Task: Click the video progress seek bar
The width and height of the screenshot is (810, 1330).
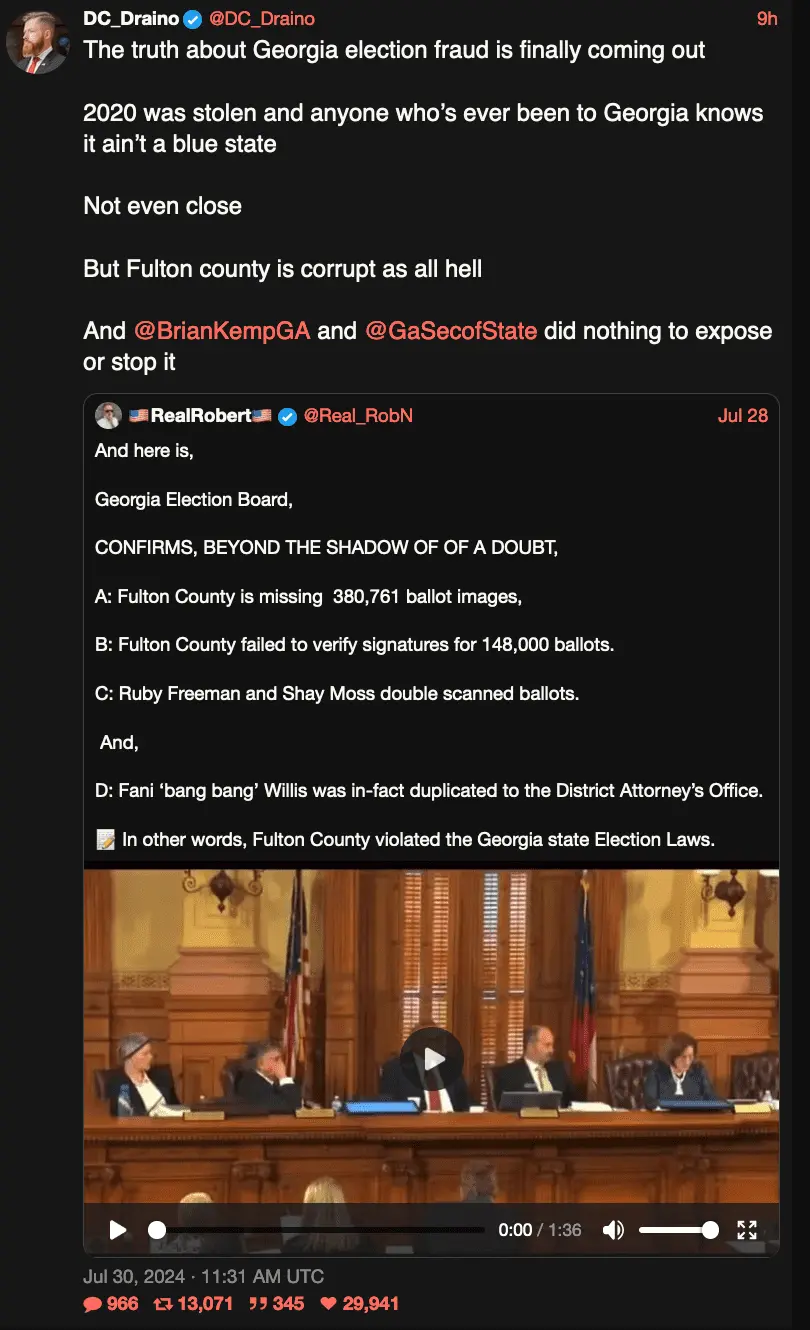Action: [317, 1230]
